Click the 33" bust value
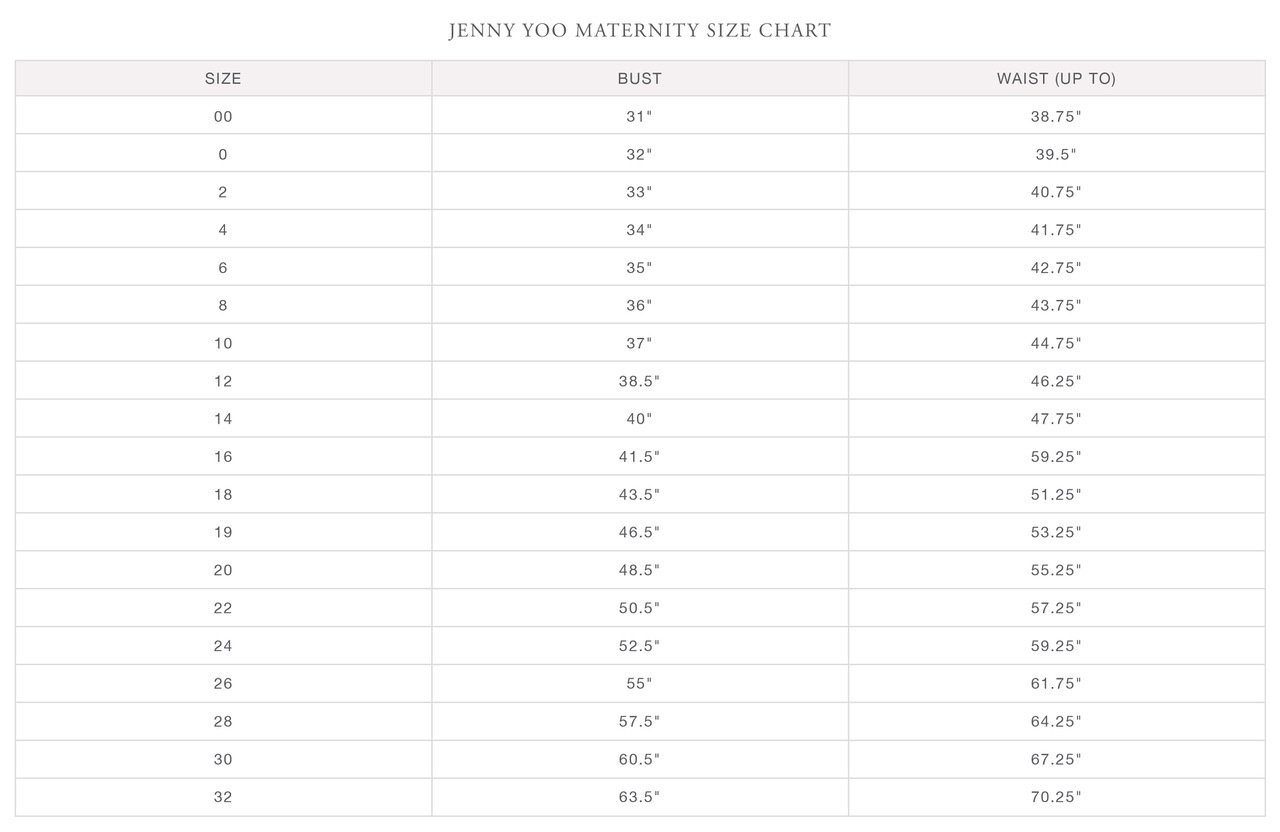 [x=640, y=192]
